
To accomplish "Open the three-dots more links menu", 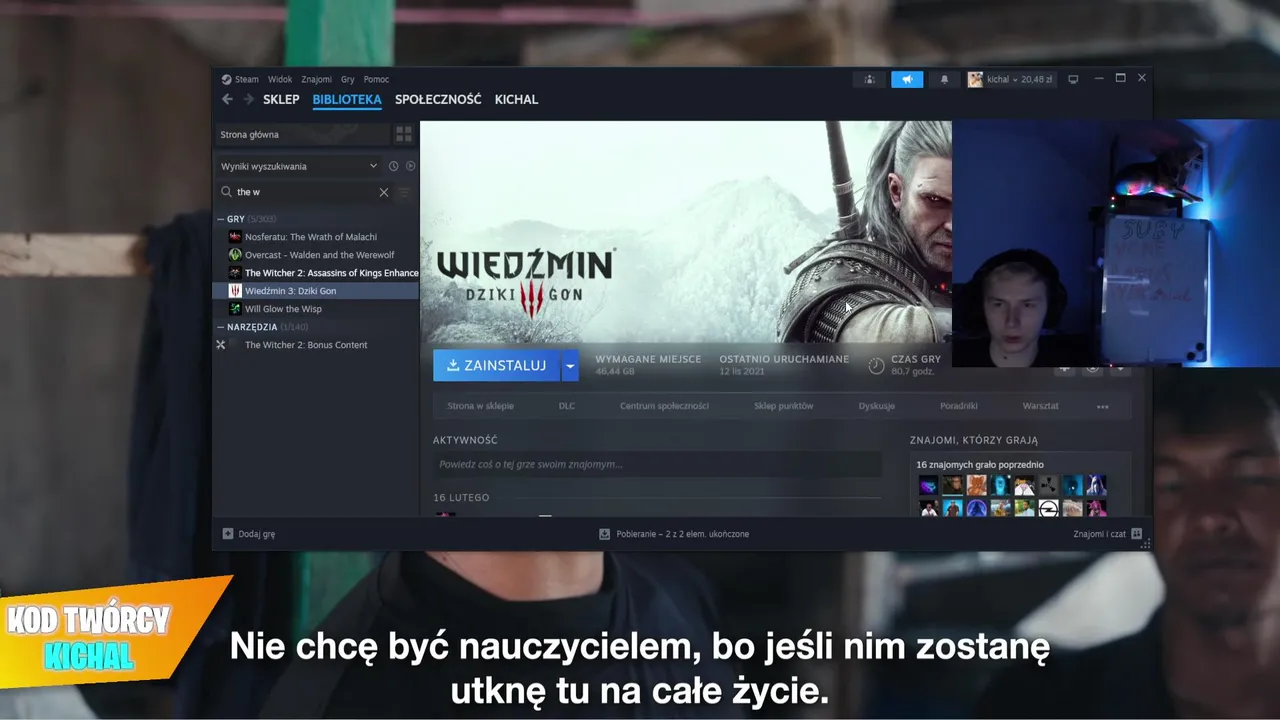I will click(1103, 406).
